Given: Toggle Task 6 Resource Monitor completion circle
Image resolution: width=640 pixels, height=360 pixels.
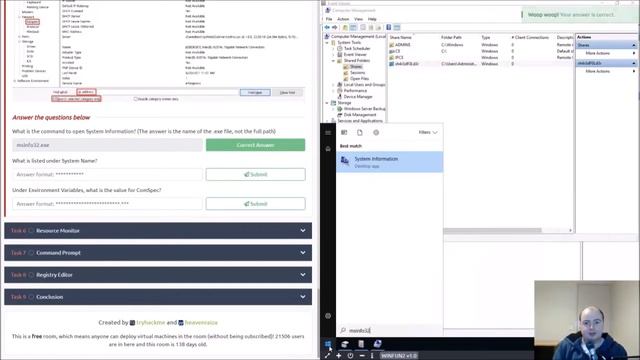Looking at the screenshot, I should [x=31, y=231].
